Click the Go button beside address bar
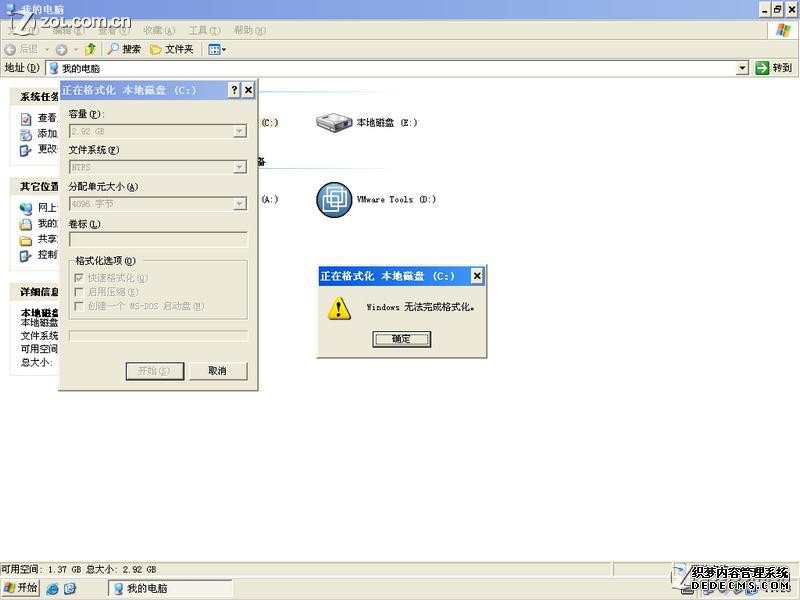 coord(774,68)
